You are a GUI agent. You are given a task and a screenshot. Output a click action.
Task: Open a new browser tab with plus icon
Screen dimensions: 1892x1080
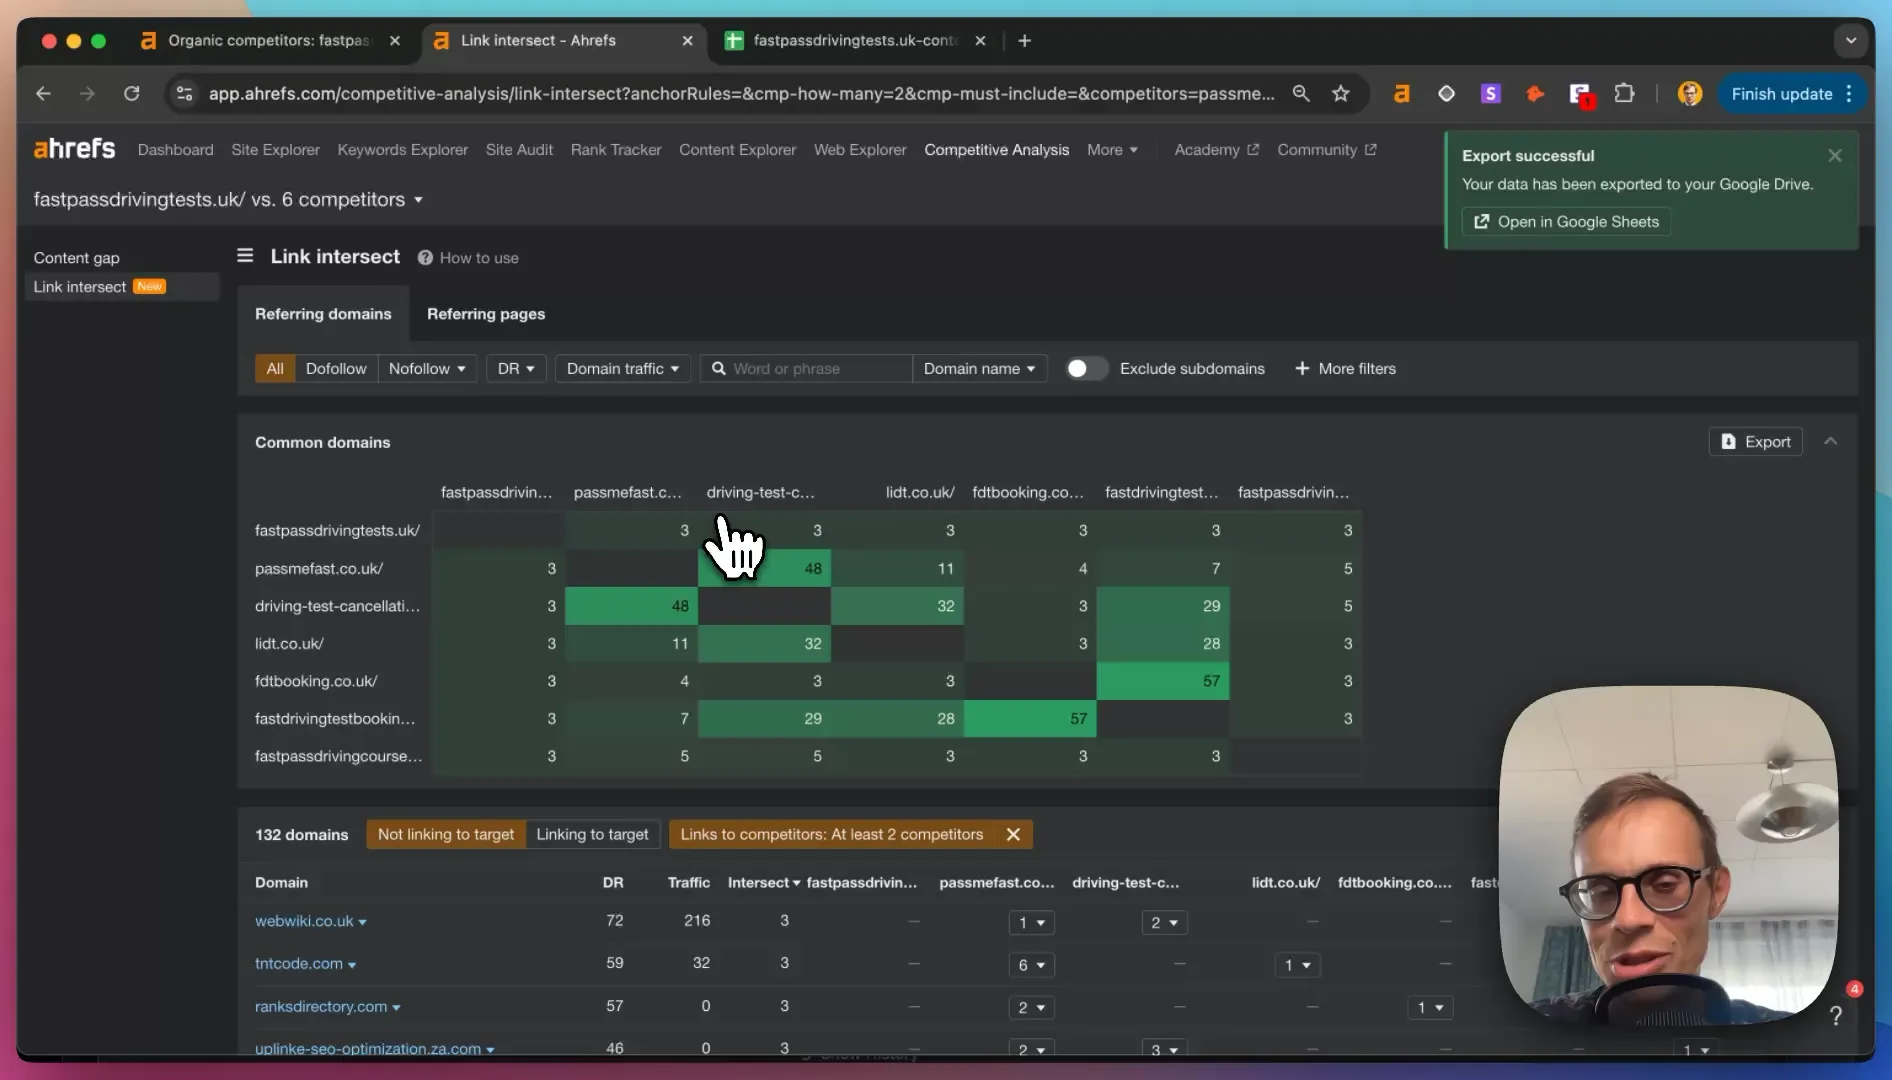tap(1024, 41)
